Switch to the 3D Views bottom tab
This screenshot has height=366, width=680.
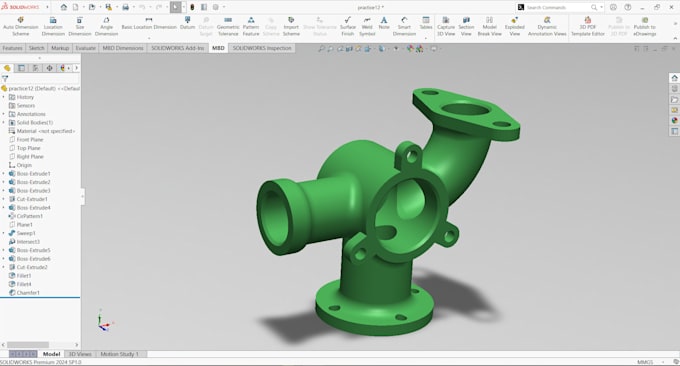point(80,354)
